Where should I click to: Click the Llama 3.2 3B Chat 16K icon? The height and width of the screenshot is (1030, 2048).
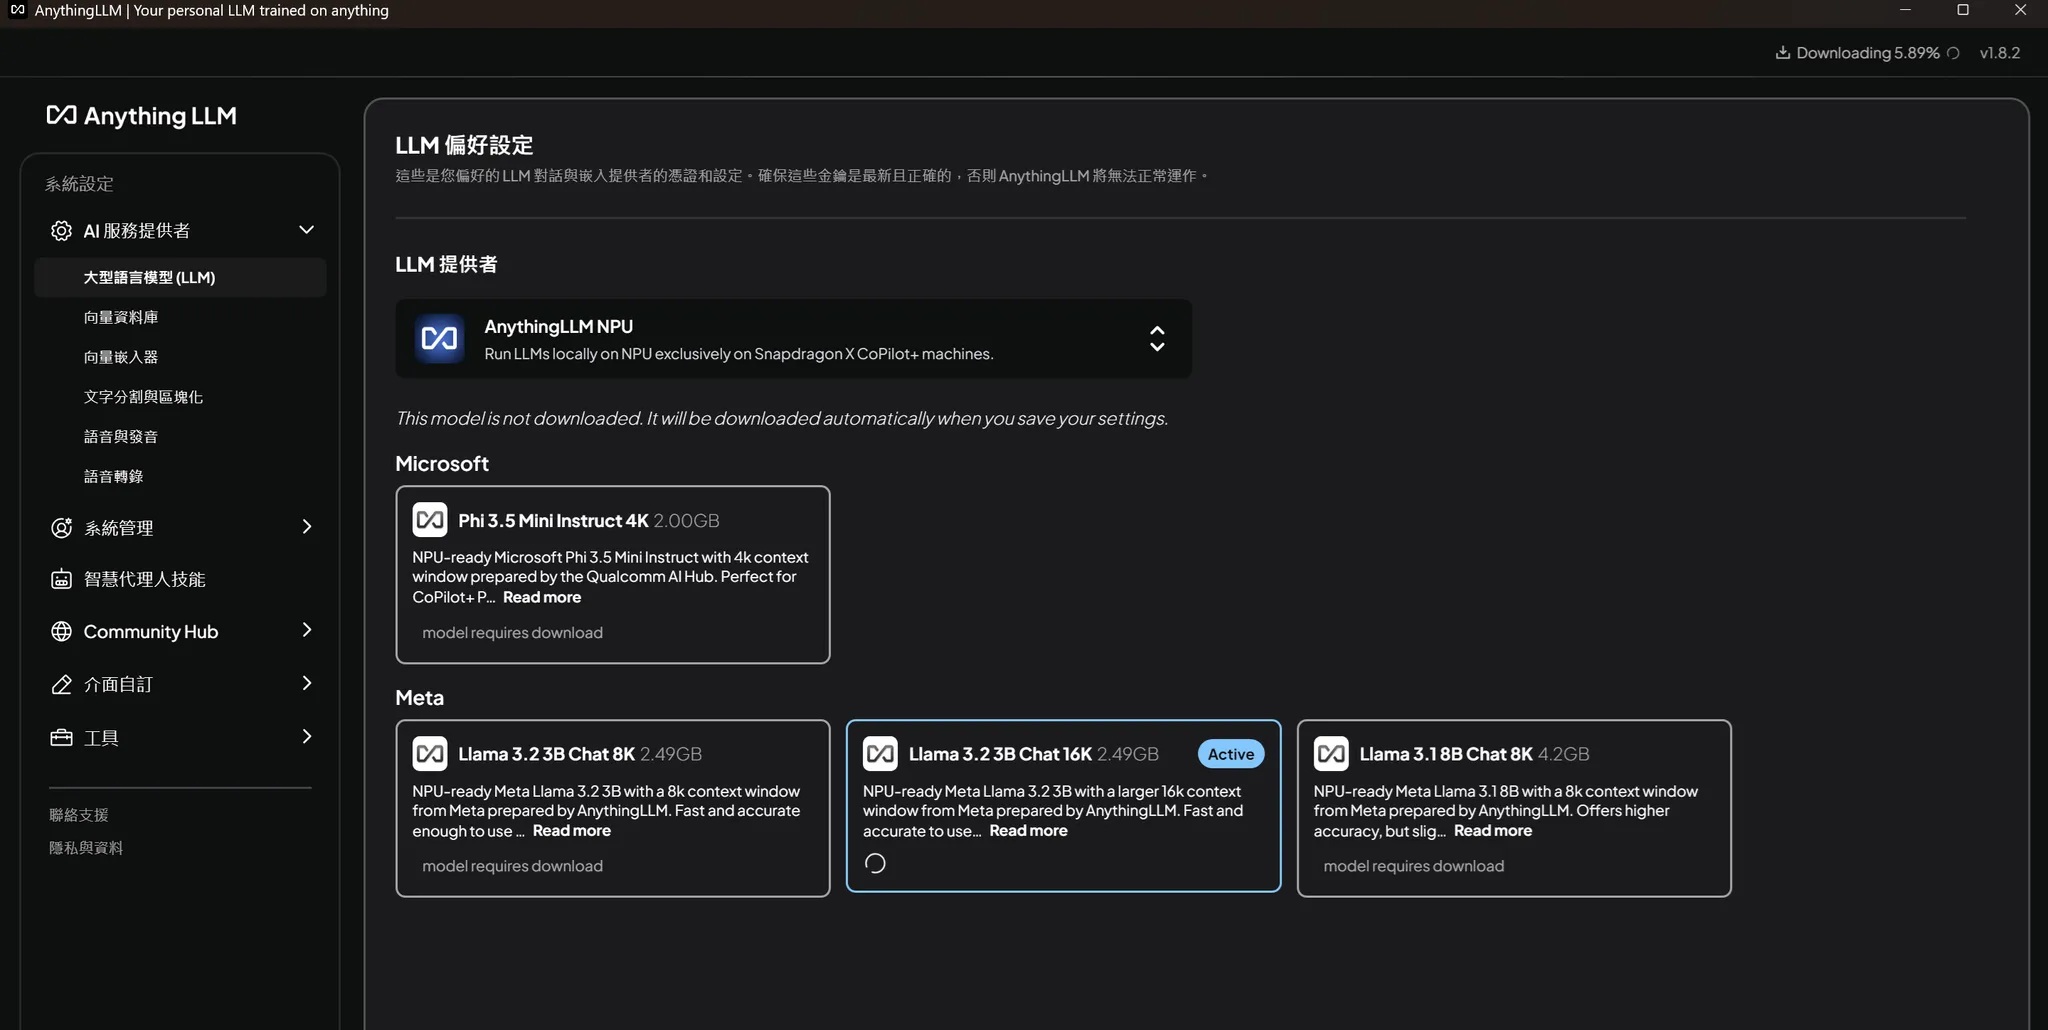(881, 754)
